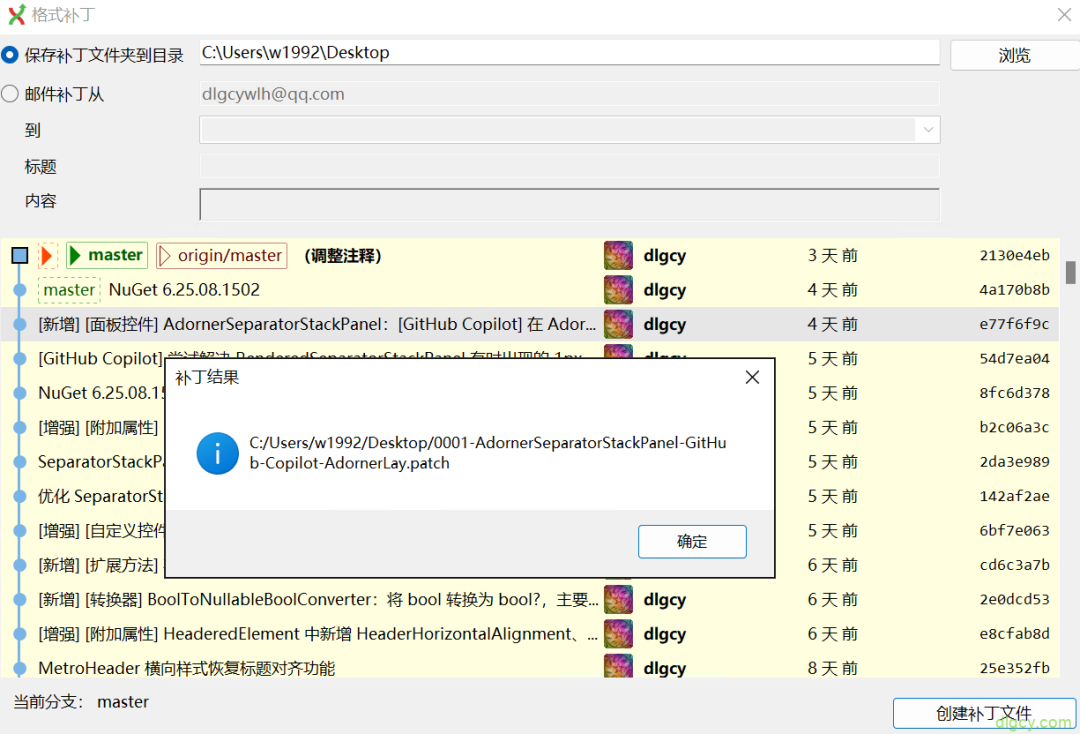Click the green master branch label
Image resolution: width=1080 pixels, height=734 pixels.
click(107, 255)
